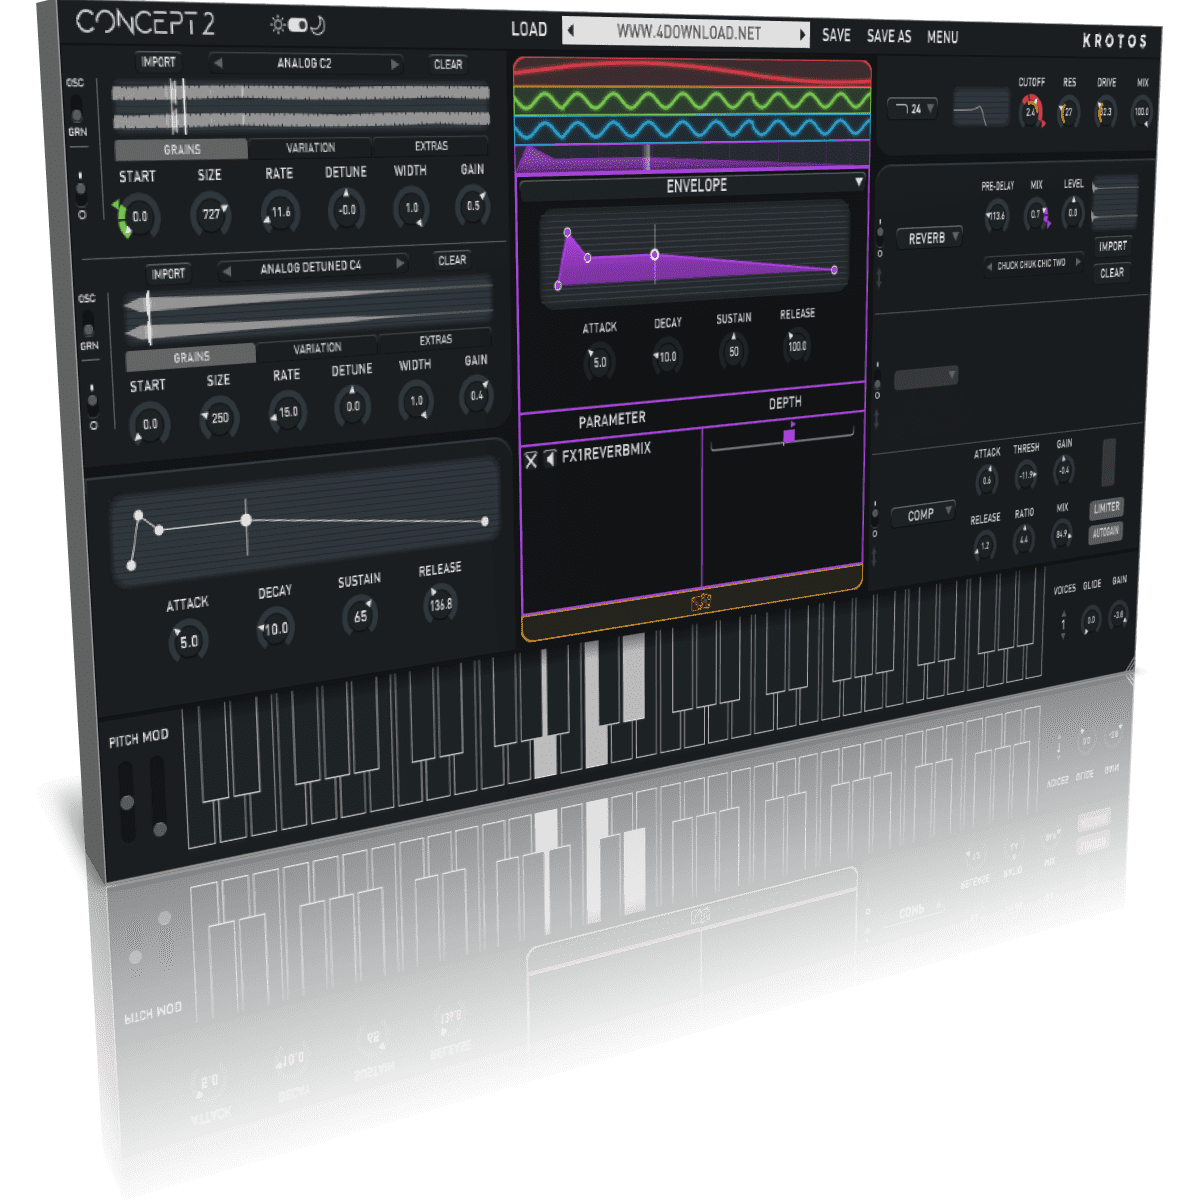Screen dimensions: 1200x1200
Task: Expand the ENVELOPE modulator type dropdown
Action: (693, 186)
